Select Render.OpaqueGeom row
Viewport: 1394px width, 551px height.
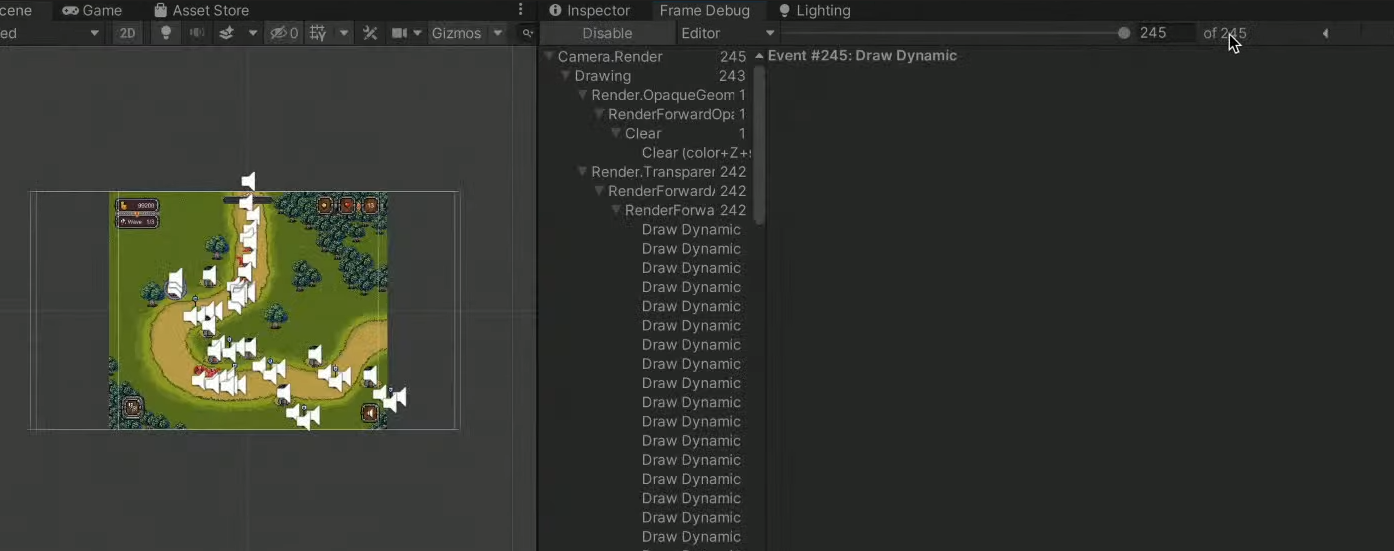[646, 95]
